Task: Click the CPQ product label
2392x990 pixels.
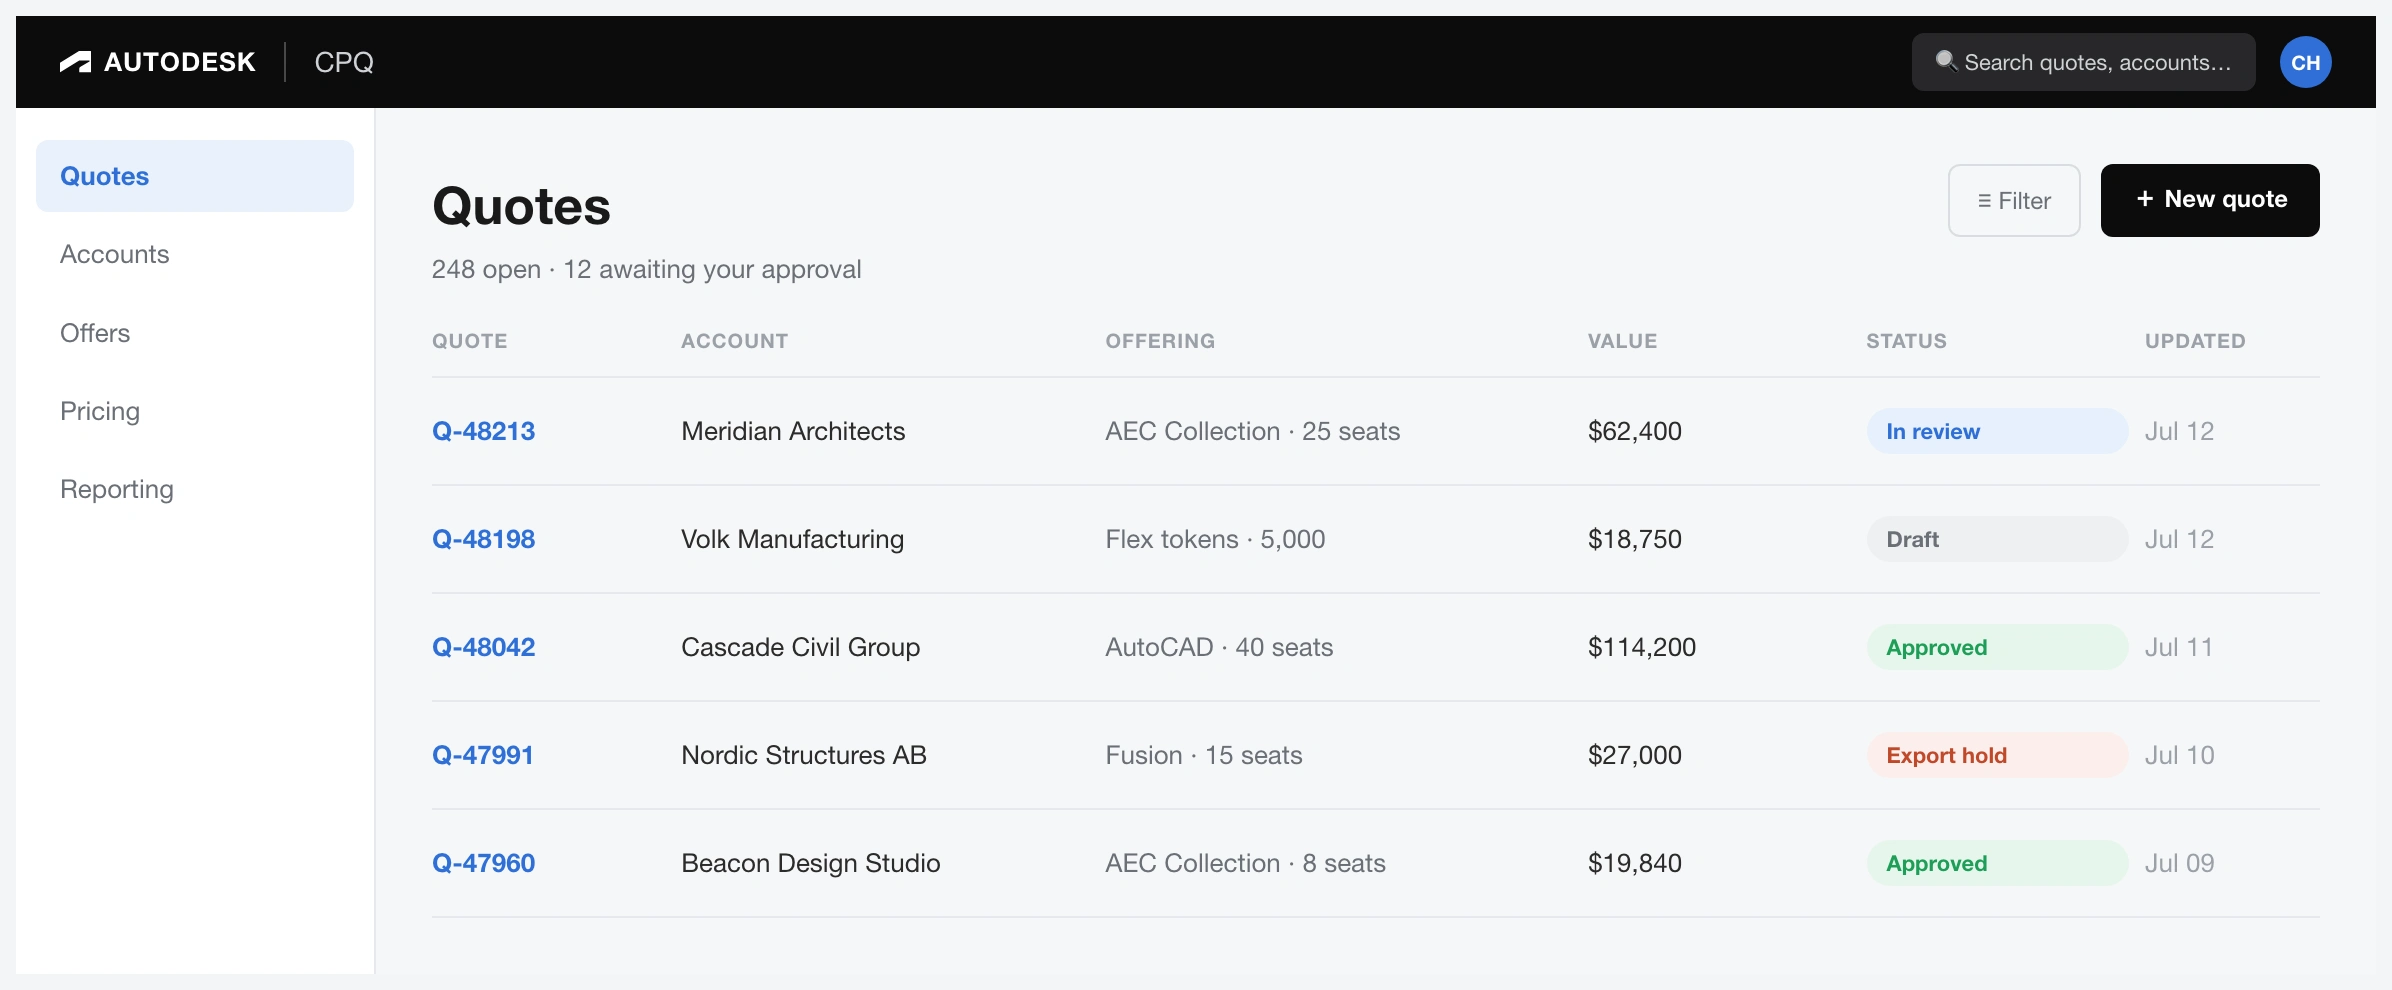Action: [344, 62]
